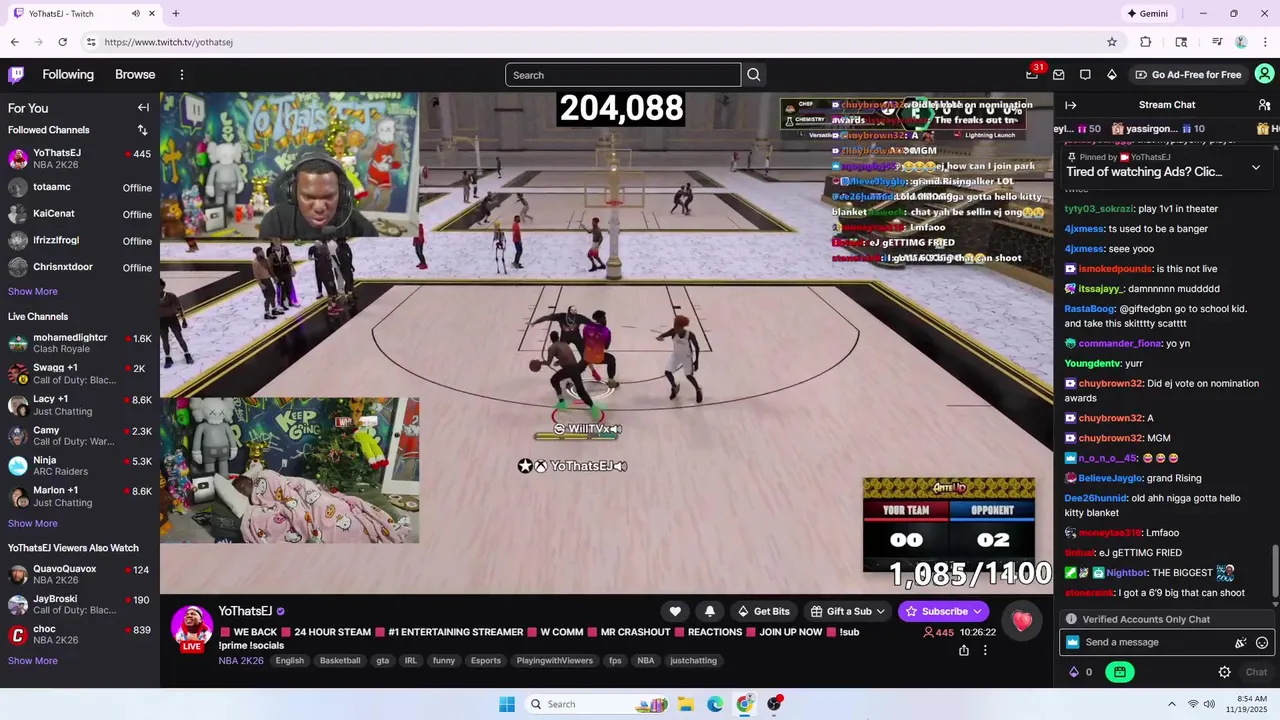Open browser extensions puzzle icon

[x=1146, y=42]
